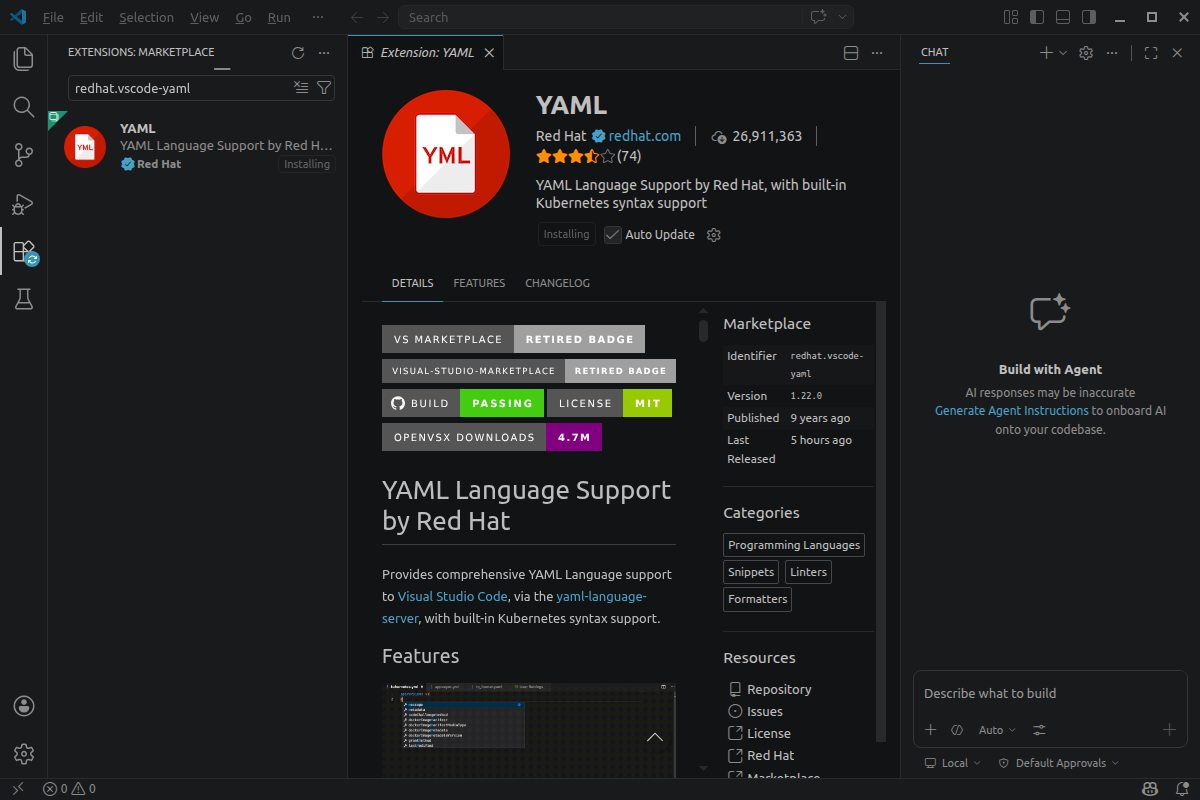Clear the extensions search results
Viewport: 1200px width, 800px height.
[x=301, y=88]
